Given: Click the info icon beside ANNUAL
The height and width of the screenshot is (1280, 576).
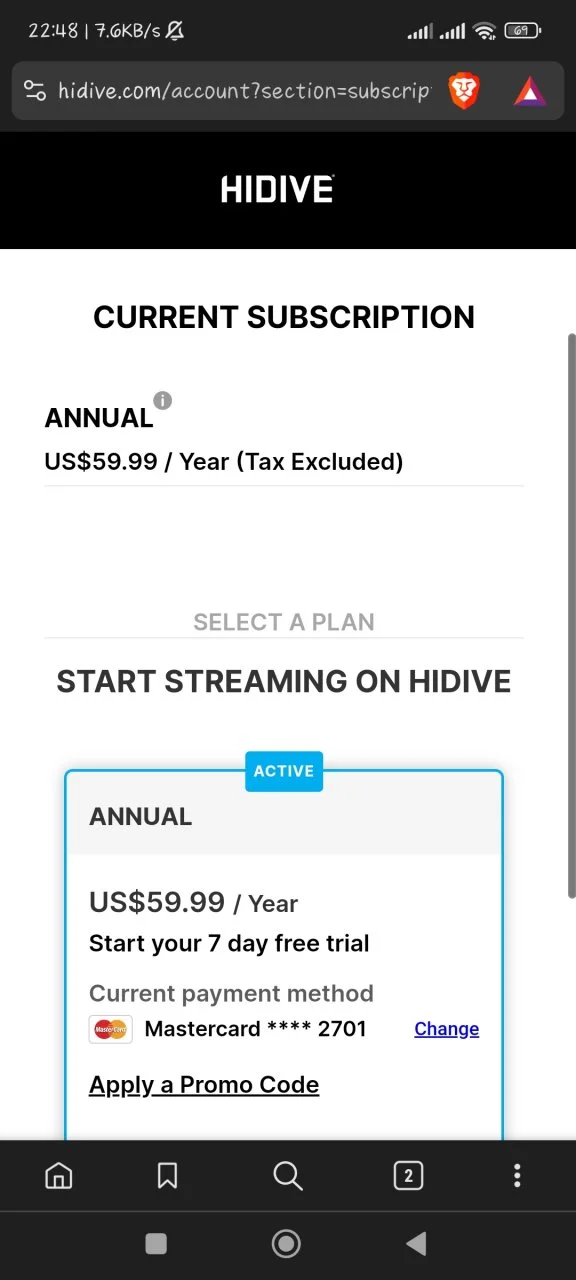Looking at the screenshot, I should [x=162, y=400].
